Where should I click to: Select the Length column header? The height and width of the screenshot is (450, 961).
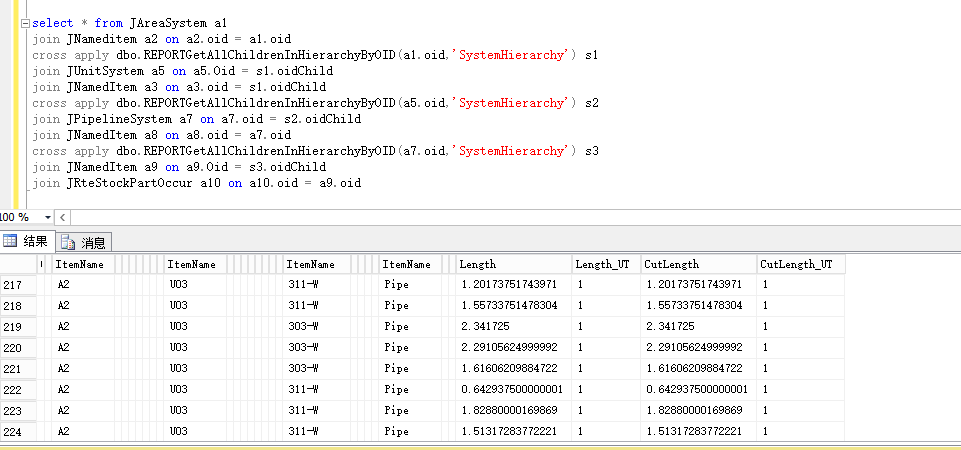point(513,264)
